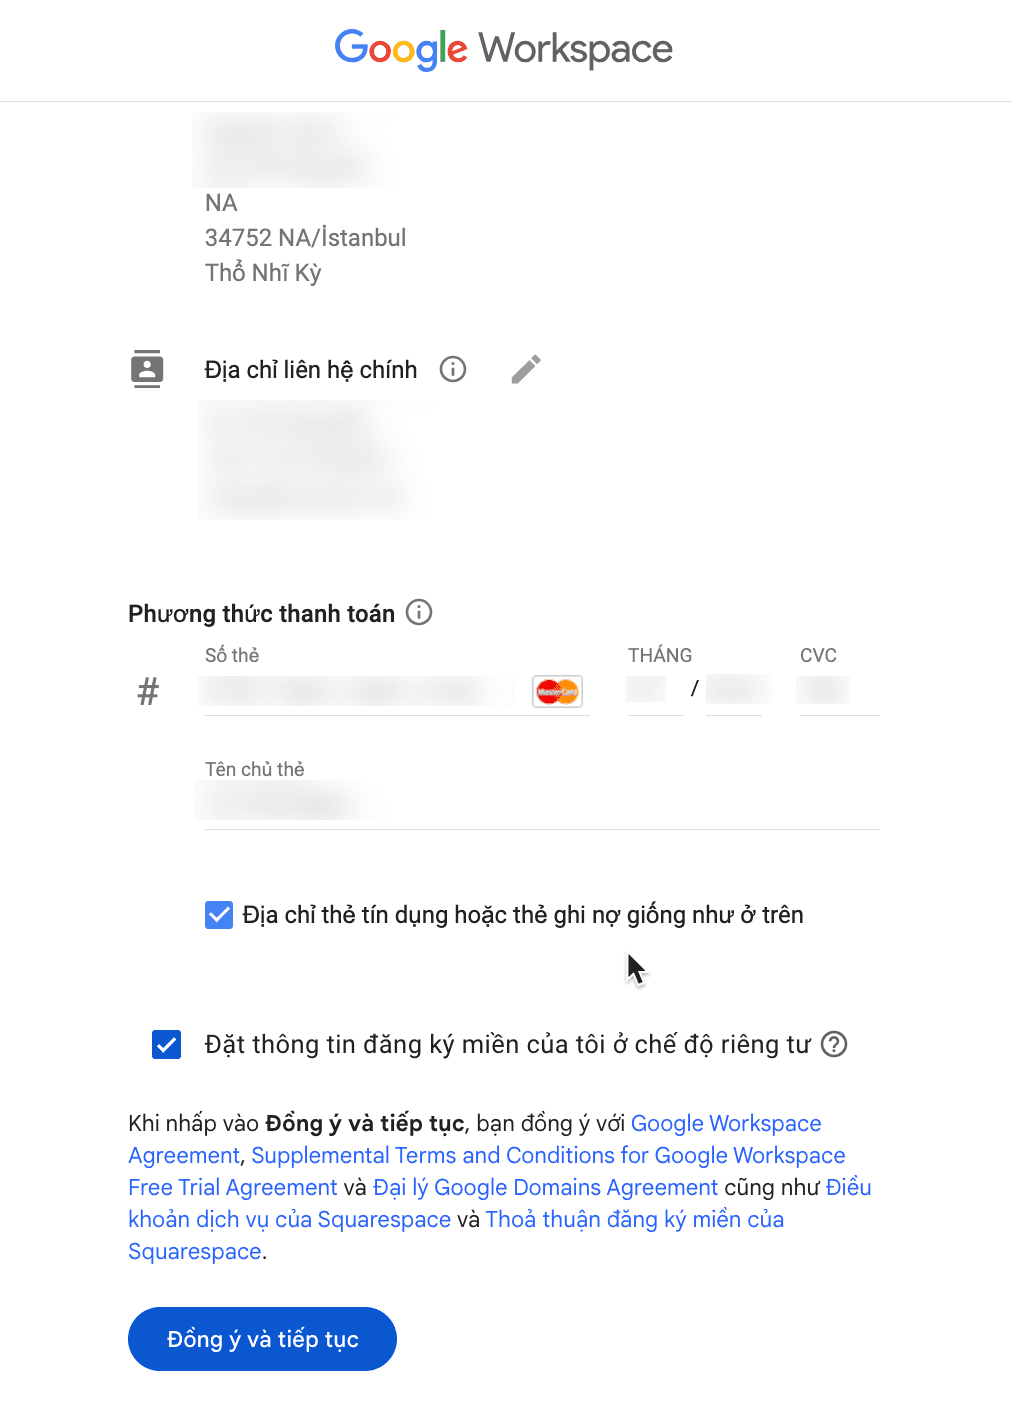
Task: Click the expiry month field under THÁNG
Action: 654,690
